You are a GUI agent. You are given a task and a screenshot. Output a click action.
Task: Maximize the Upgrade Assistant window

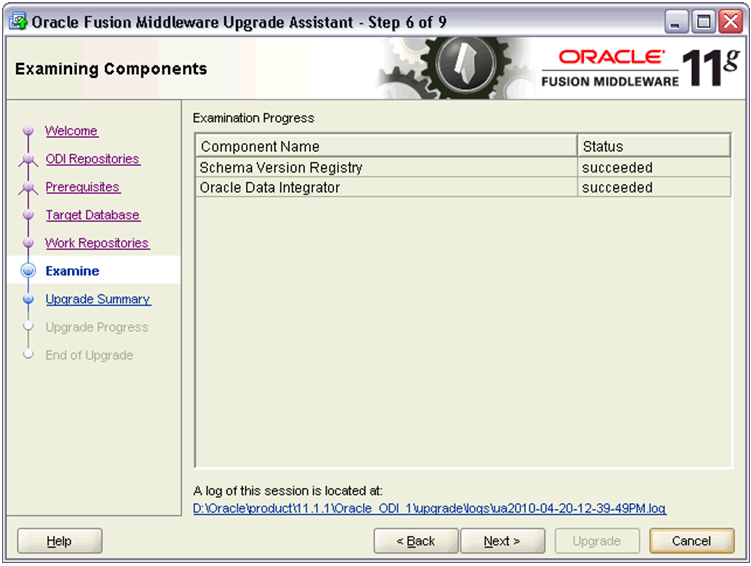(x=704, y=22)
